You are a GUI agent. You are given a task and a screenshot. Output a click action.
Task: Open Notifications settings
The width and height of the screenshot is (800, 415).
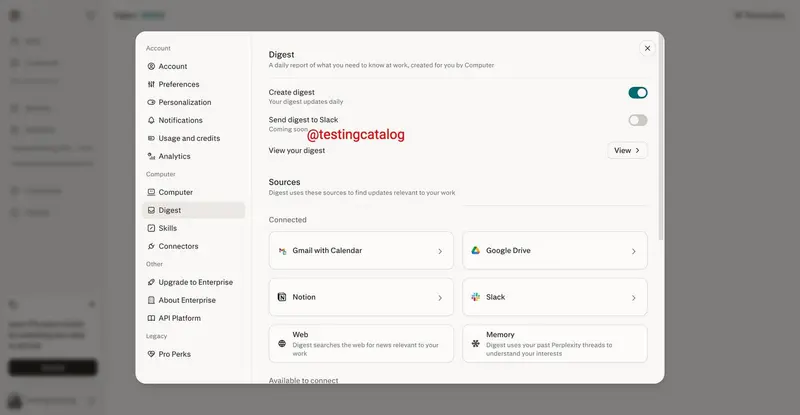pos(193,120)
